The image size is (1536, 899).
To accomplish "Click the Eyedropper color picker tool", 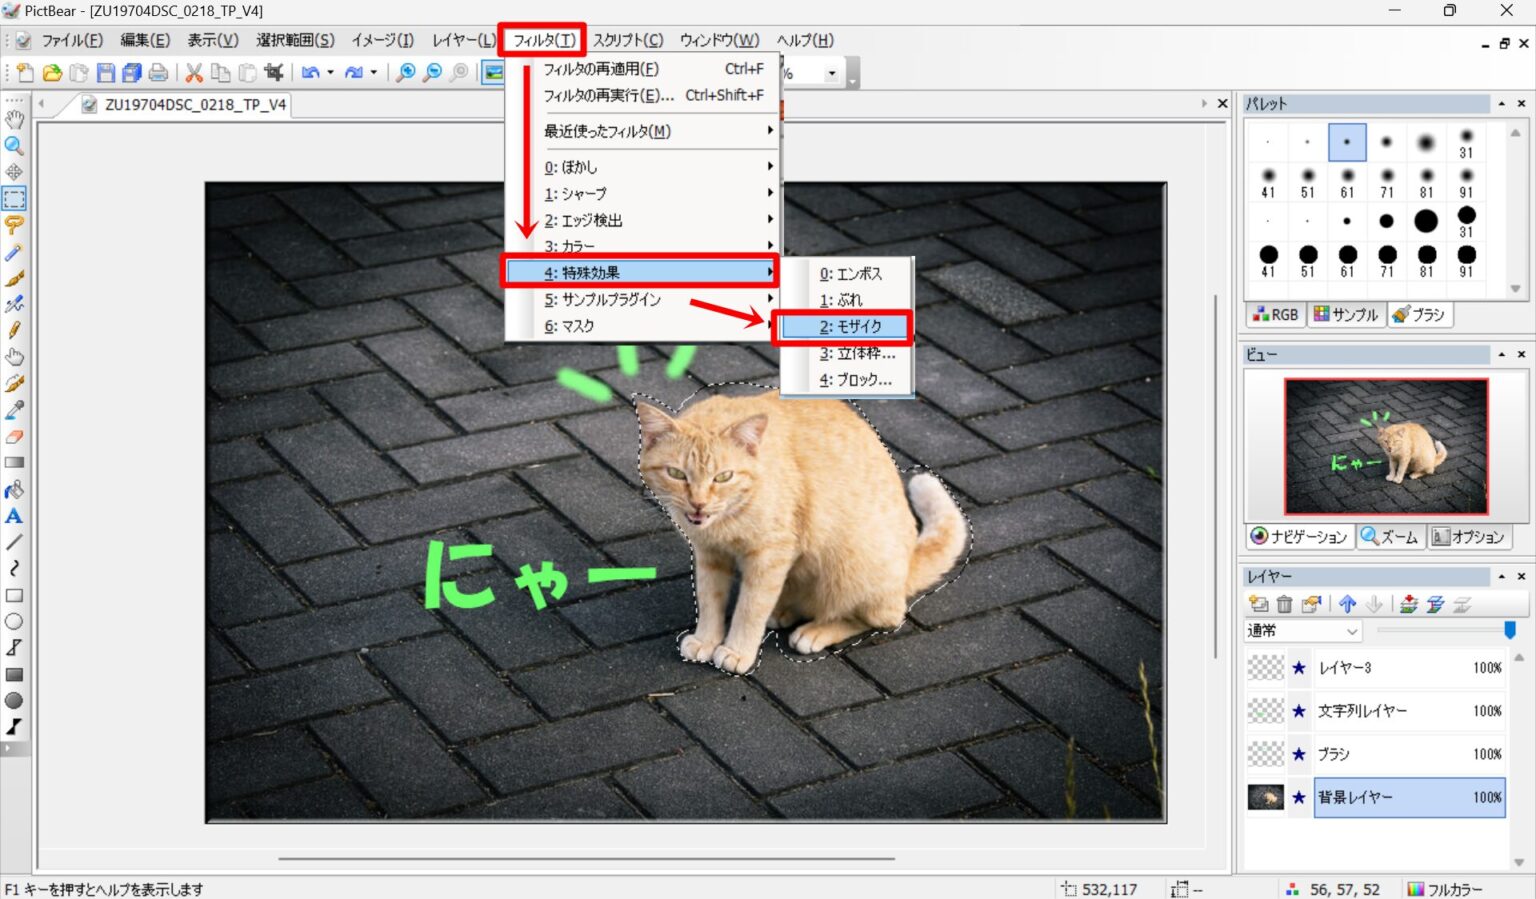I will (x=14, y=410).
